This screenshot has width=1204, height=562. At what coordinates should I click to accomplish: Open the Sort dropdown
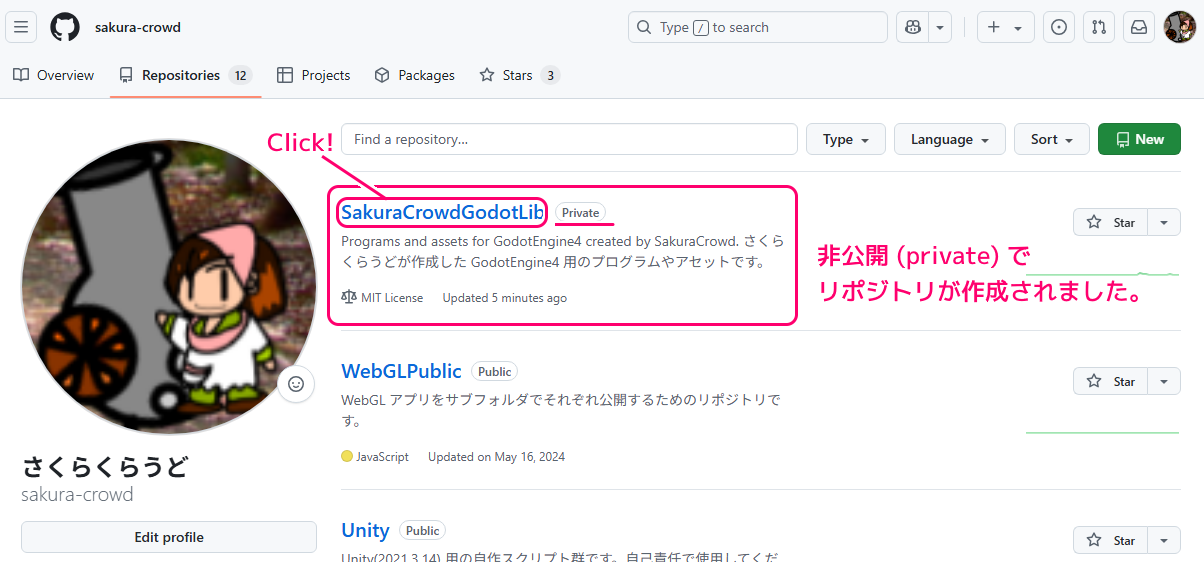(1051, 140)
